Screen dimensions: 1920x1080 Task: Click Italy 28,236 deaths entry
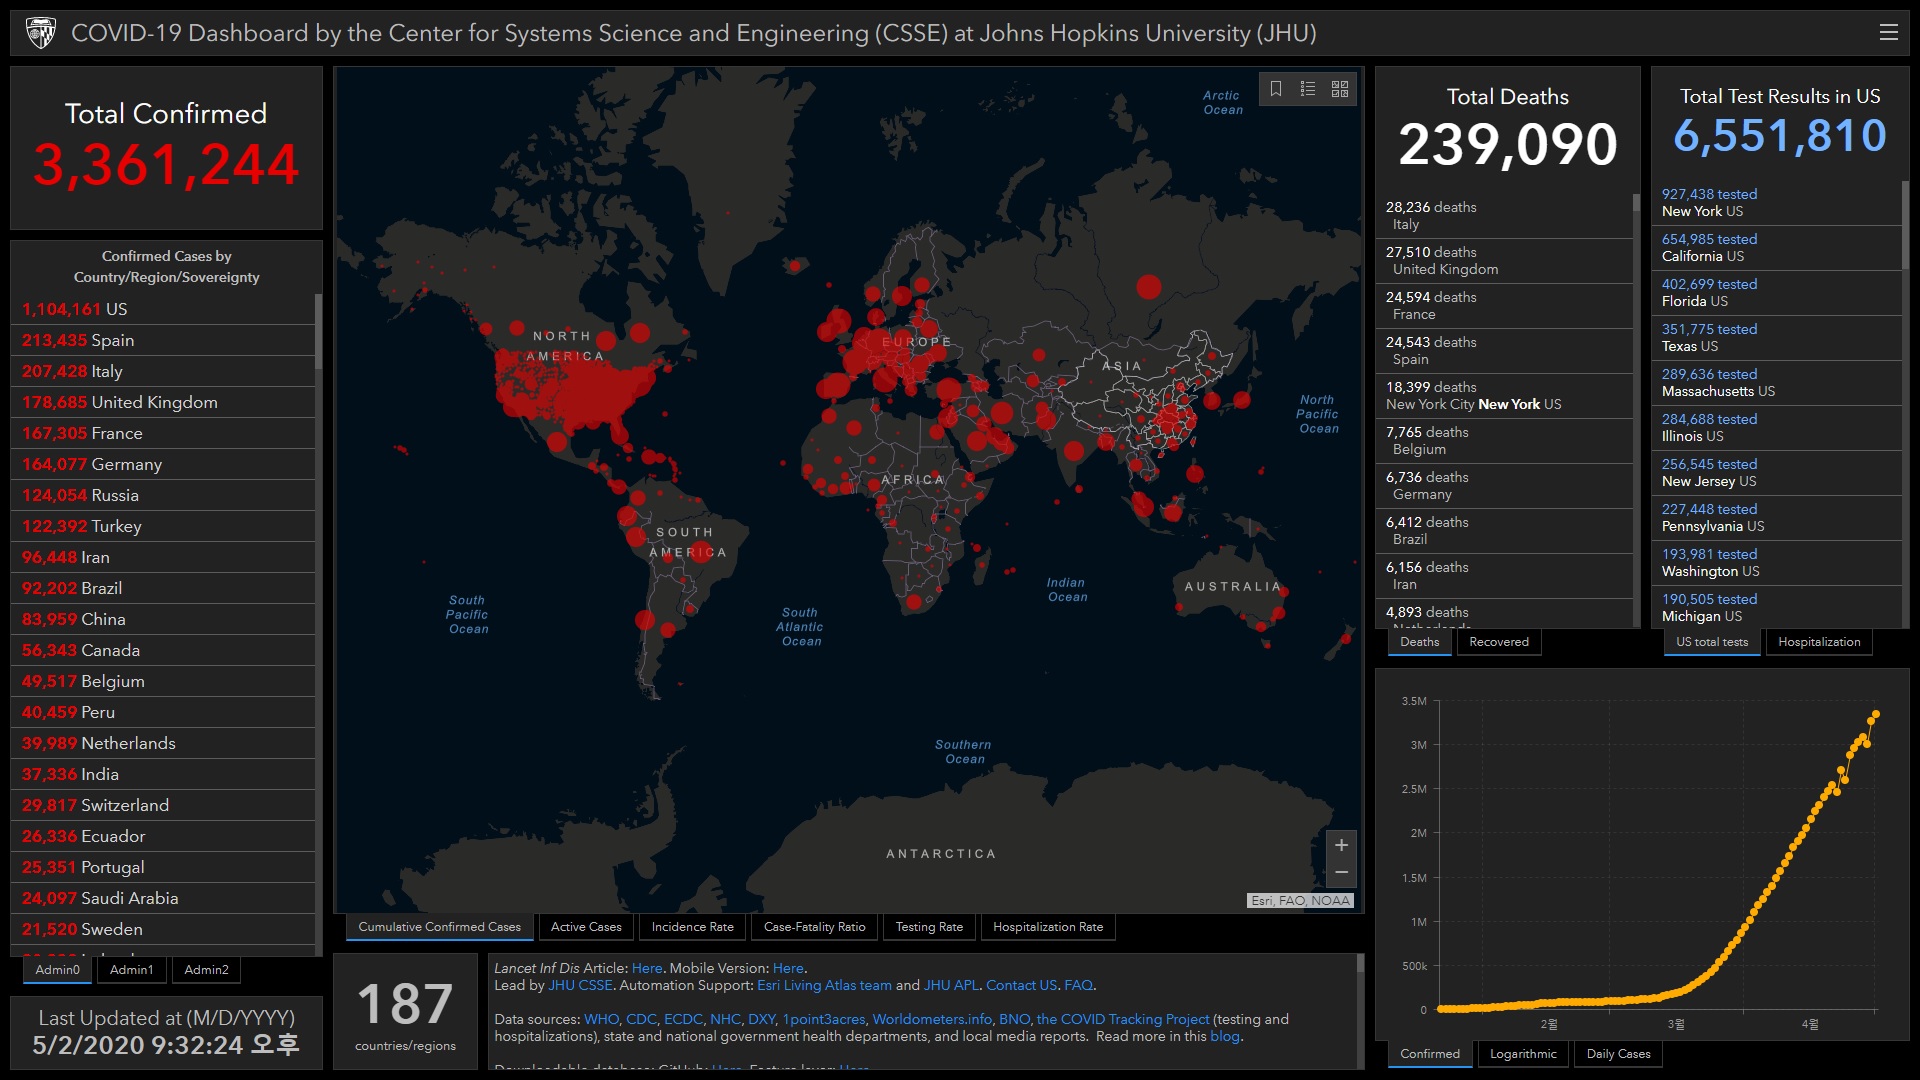1504,216
